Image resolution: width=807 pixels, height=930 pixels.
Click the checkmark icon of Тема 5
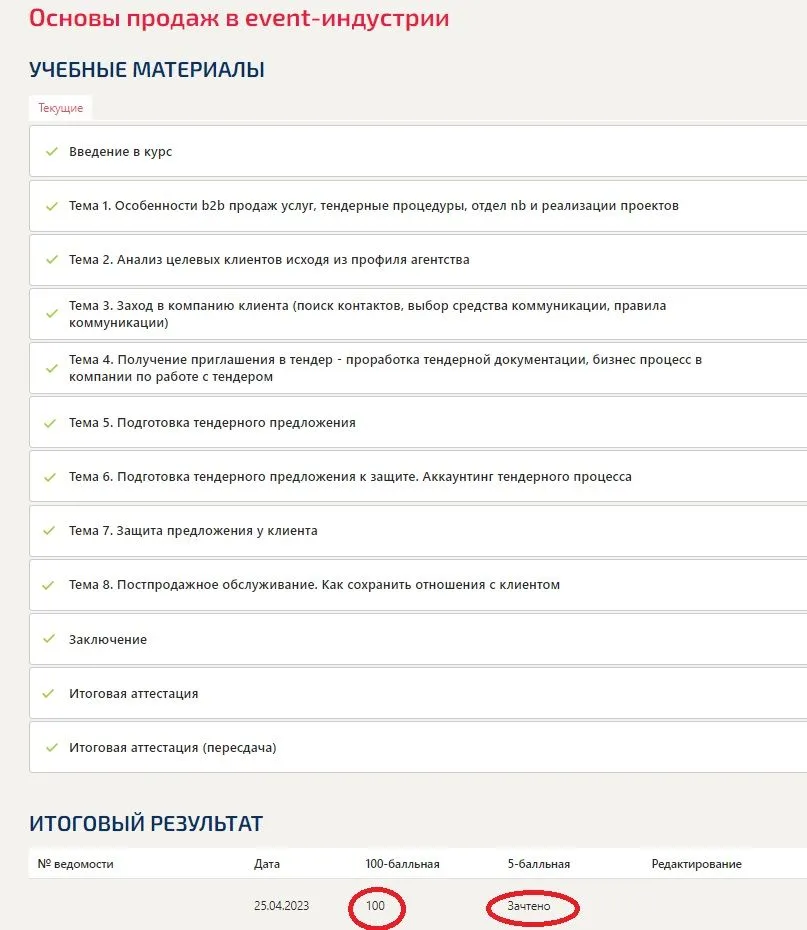pyautogui.click(x=50, y=423)
